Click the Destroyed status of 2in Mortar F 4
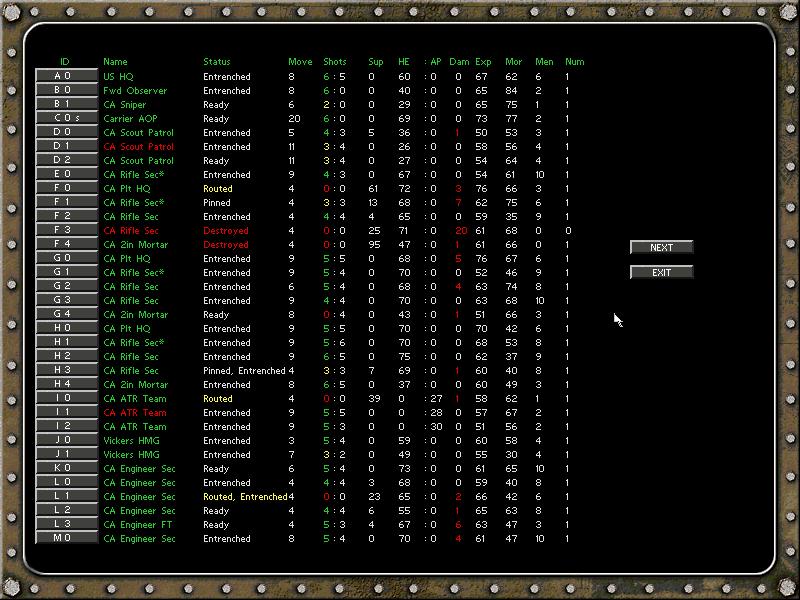The height and width of the screenshot is (600, 800). pyautogui.click(x=226, y=244)
